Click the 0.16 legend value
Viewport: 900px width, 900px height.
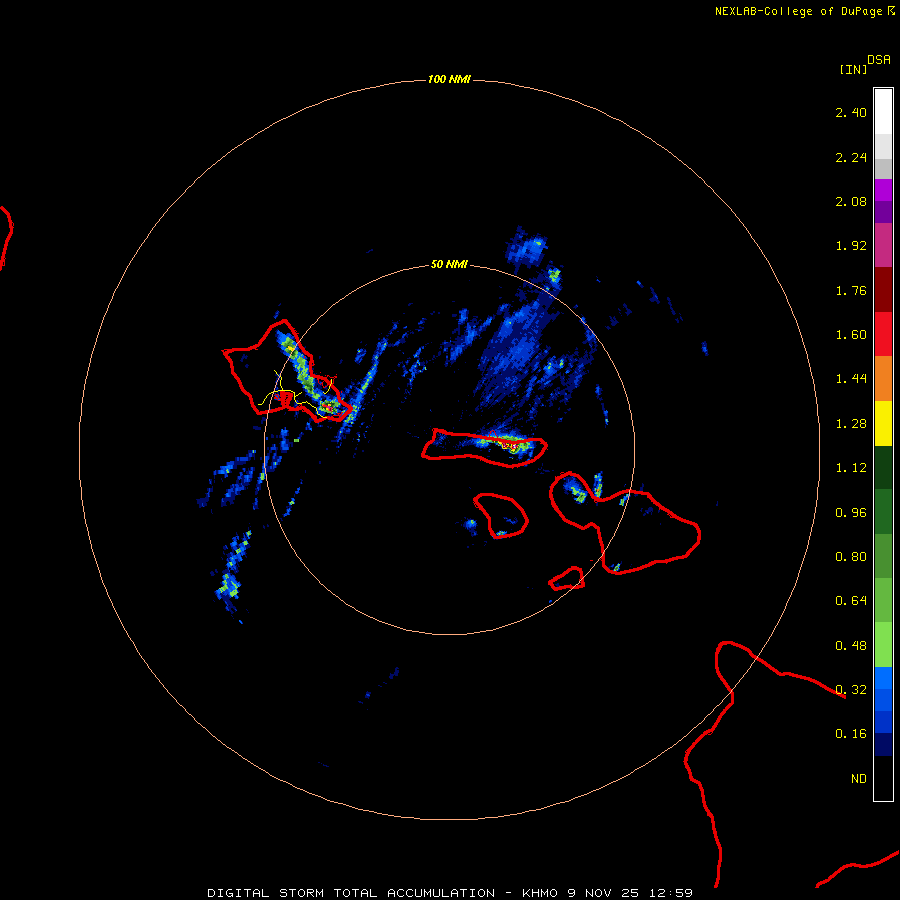[x=851, y=734]
